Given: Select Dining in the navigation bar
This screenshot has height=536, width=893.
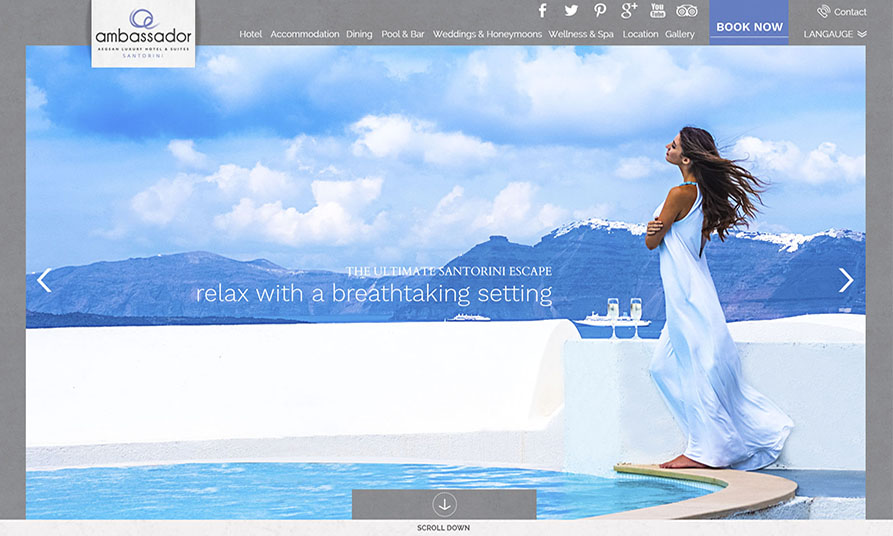Looking at the screenshot, I should pyautogui.click(x=359, y=34).
